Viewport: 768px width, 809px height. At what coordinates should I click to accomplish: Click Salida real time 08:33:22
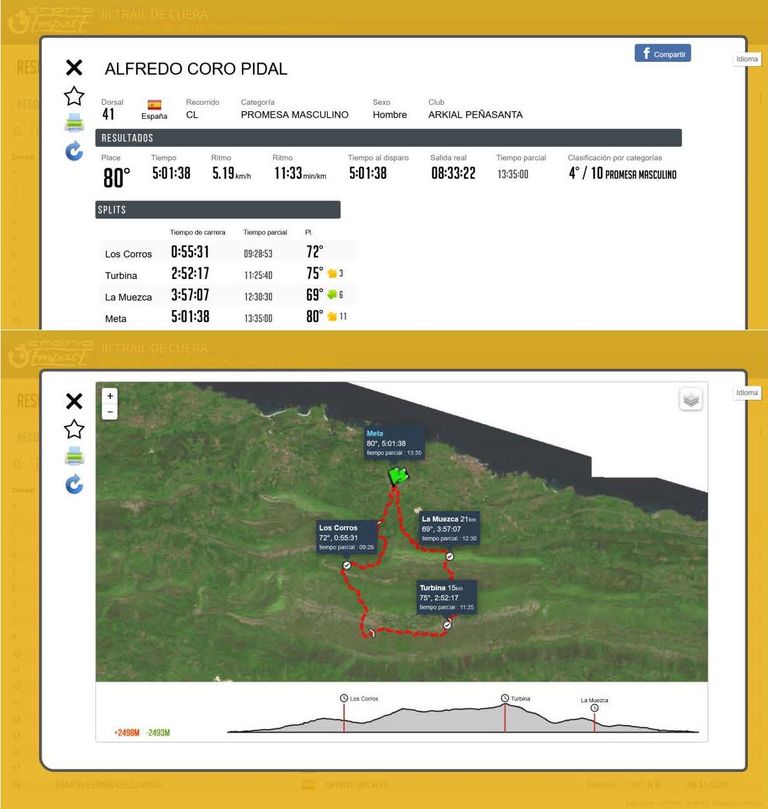[x=453, y=173]
